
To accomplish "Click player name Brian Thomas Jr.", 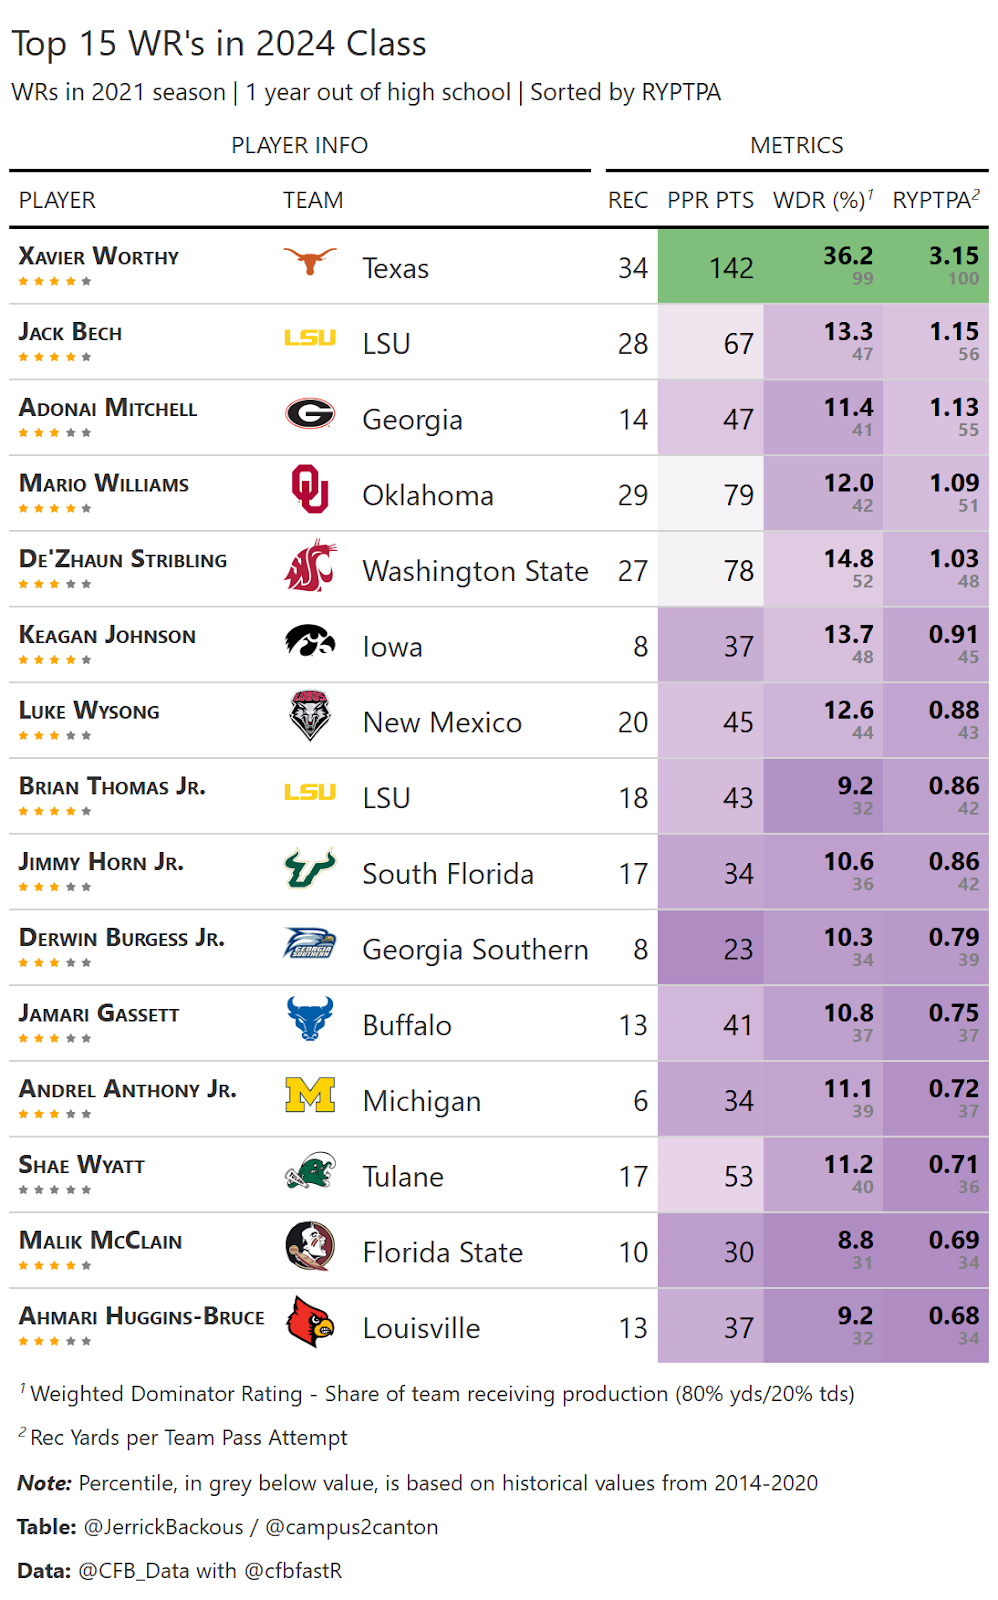I will pos(112,787).
